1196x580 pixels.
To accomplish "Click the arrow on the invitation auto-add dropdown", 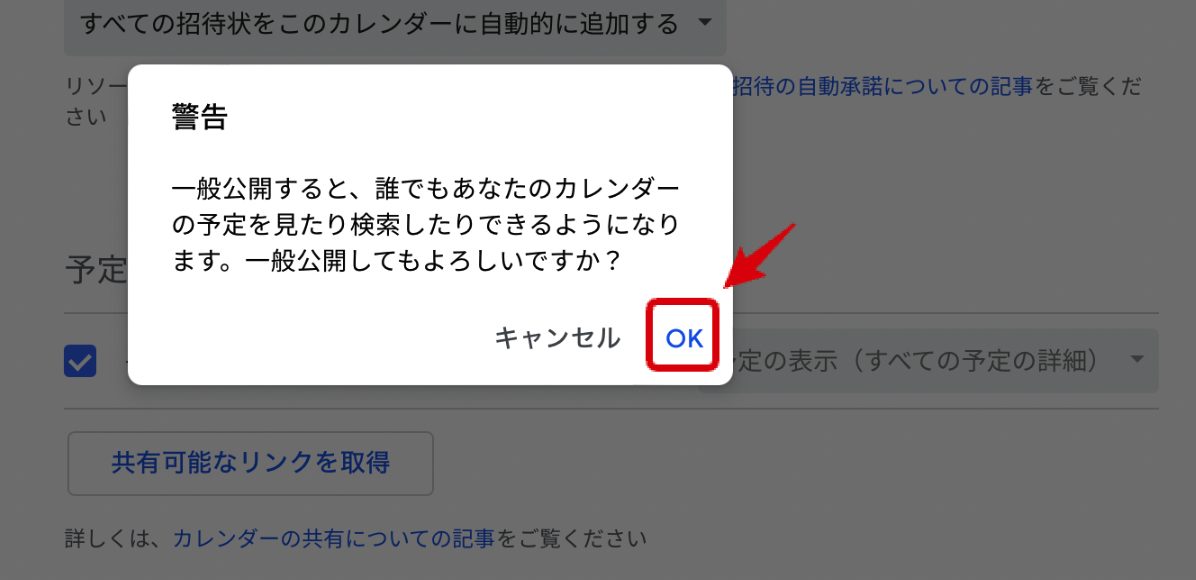I will coord(705,23).
